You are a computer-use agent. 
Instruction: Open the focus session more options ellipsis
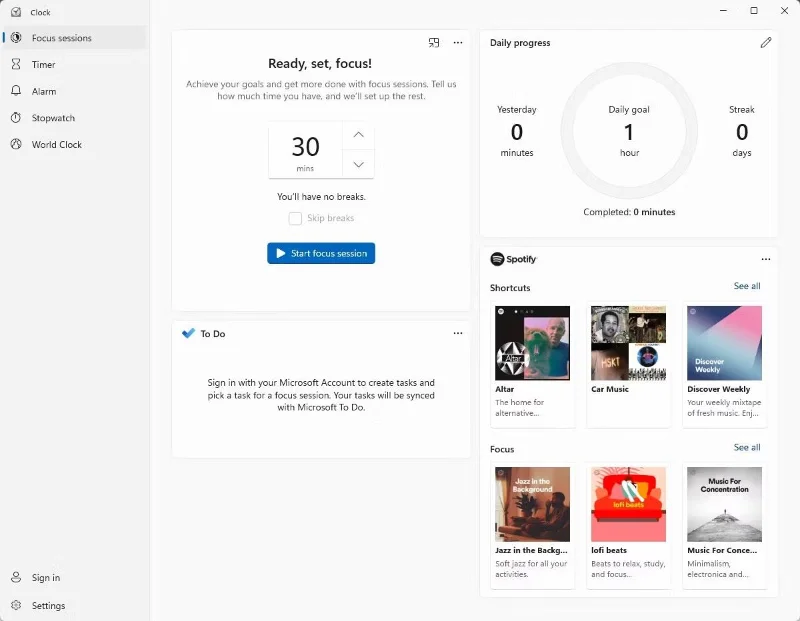(458, 43)
